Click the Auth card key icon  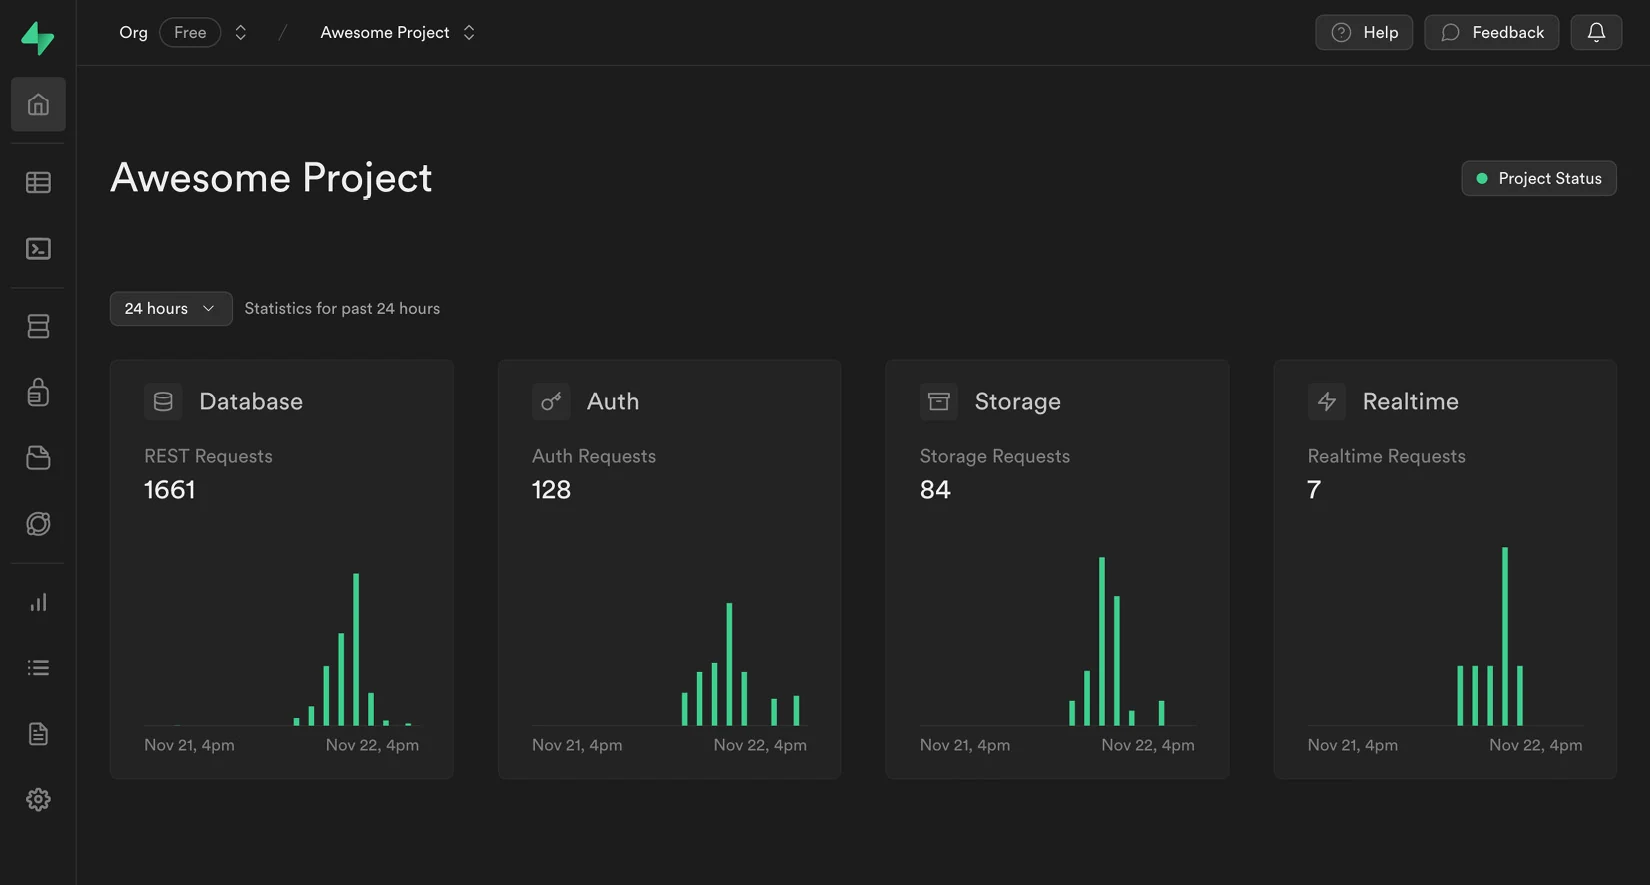[551, 401]
